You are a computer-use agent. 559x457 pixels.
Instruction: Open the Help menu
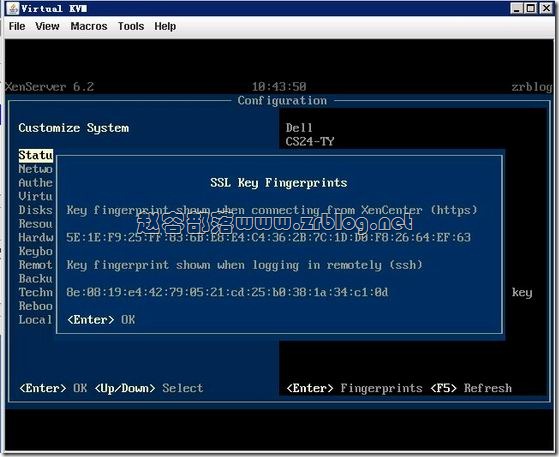(x=165, y=26)
